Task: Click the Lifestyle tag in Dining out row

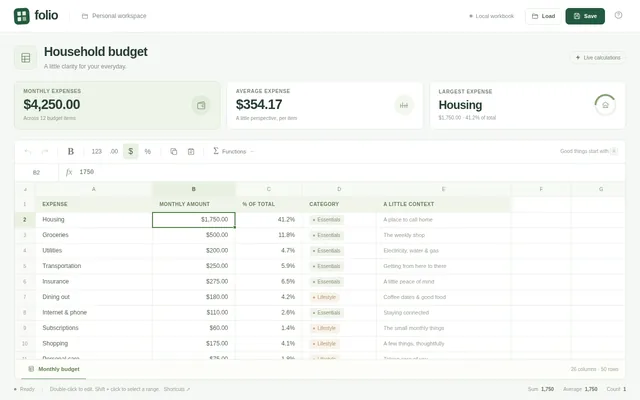Action: coord(324,297)
